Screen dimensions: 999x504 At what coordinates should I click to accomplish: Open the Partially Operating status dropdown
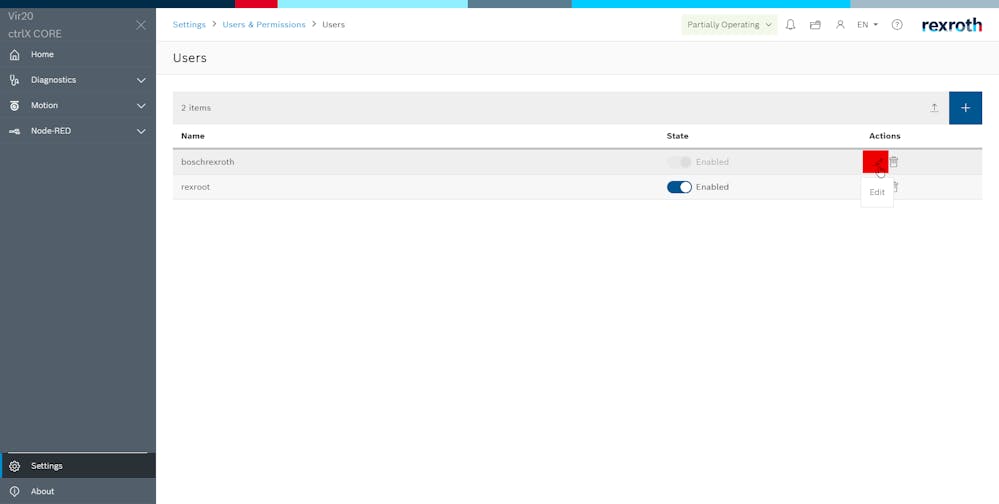[x=729, y=25]
